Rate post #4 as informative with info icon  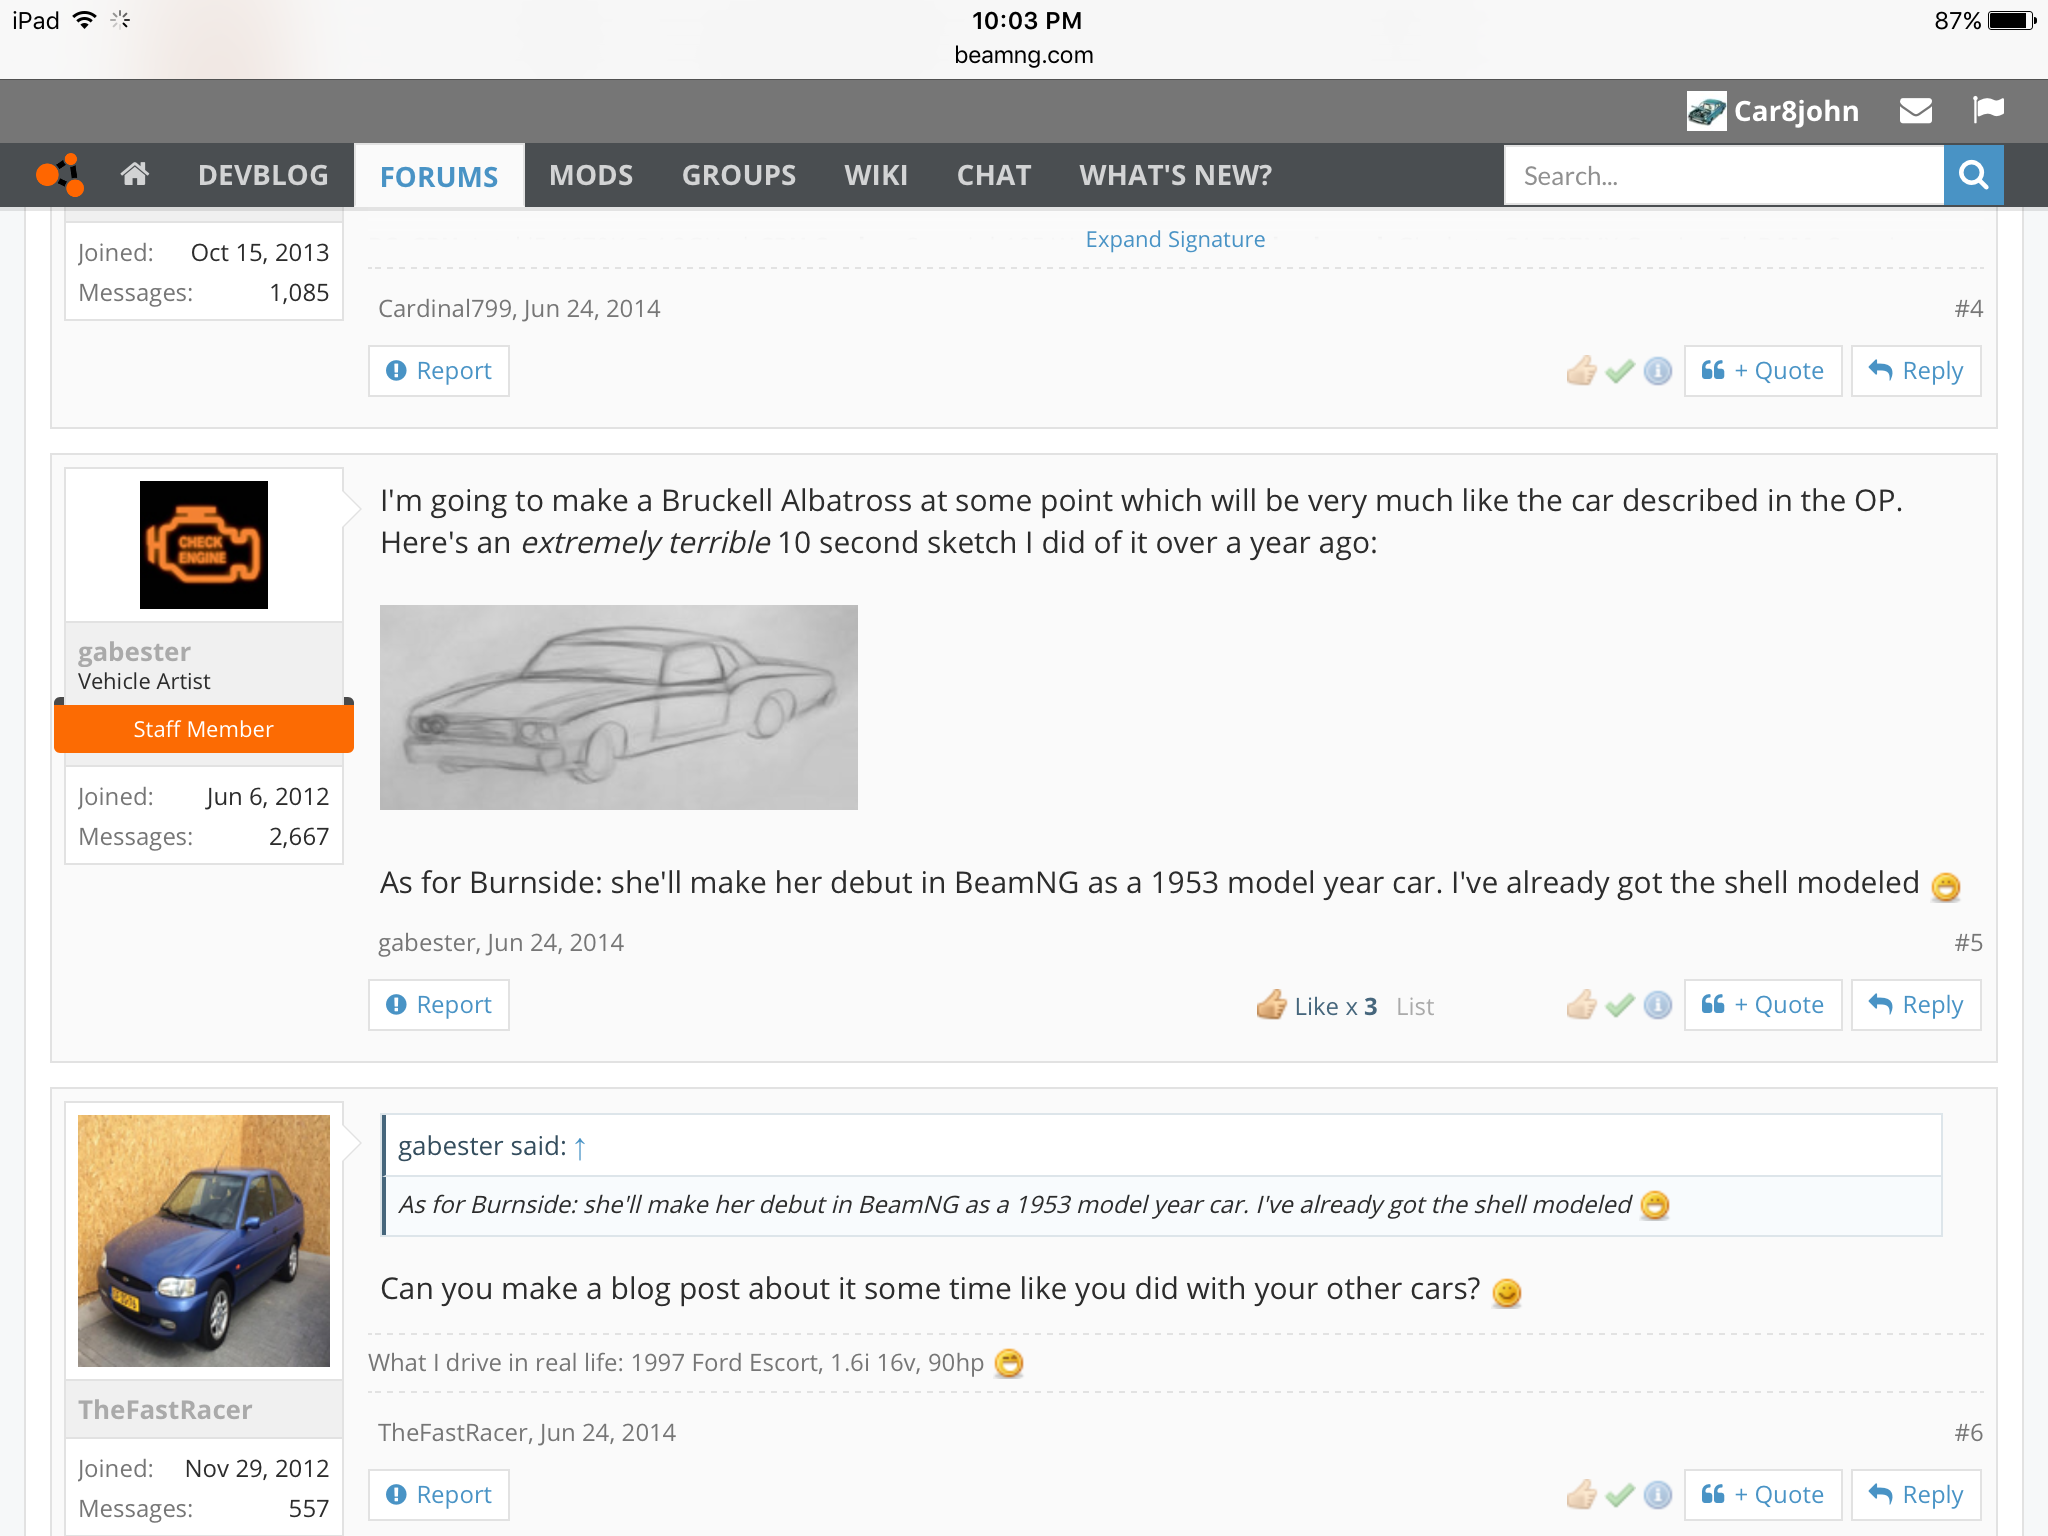[x=1658, y=371]
